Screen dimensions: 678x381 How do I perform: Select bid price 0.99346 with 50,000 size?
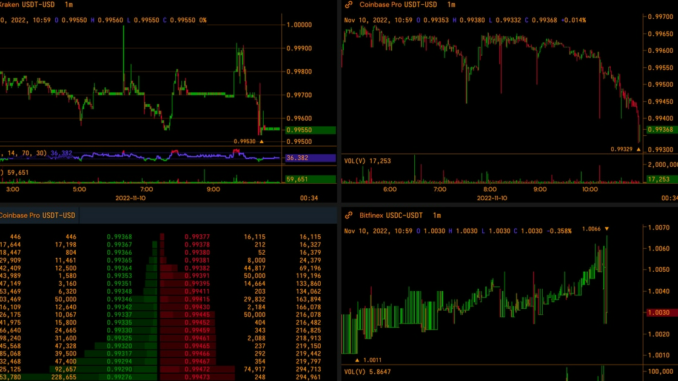pos(119,299)
